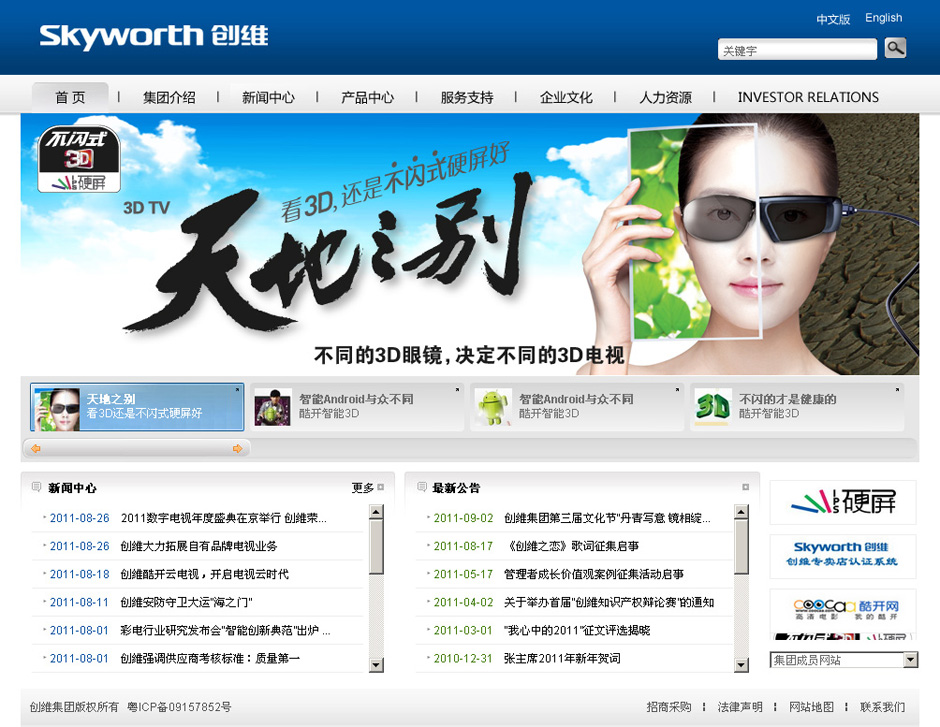Select the 天地之别 slide thumbnail
The width and height of the screenshot is (940, 727).
137,407
